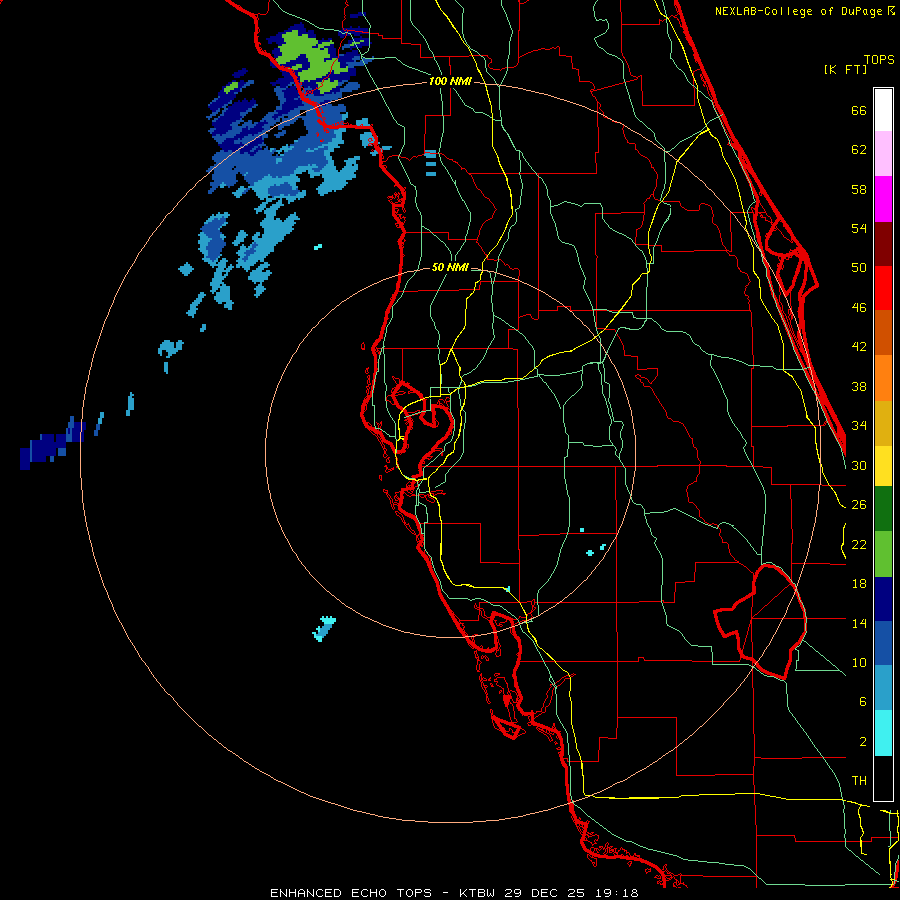The width and height of the screenshot is (900, 900).
Task: Click the yellow 30 K FT legend swatch
Action: 883,466
